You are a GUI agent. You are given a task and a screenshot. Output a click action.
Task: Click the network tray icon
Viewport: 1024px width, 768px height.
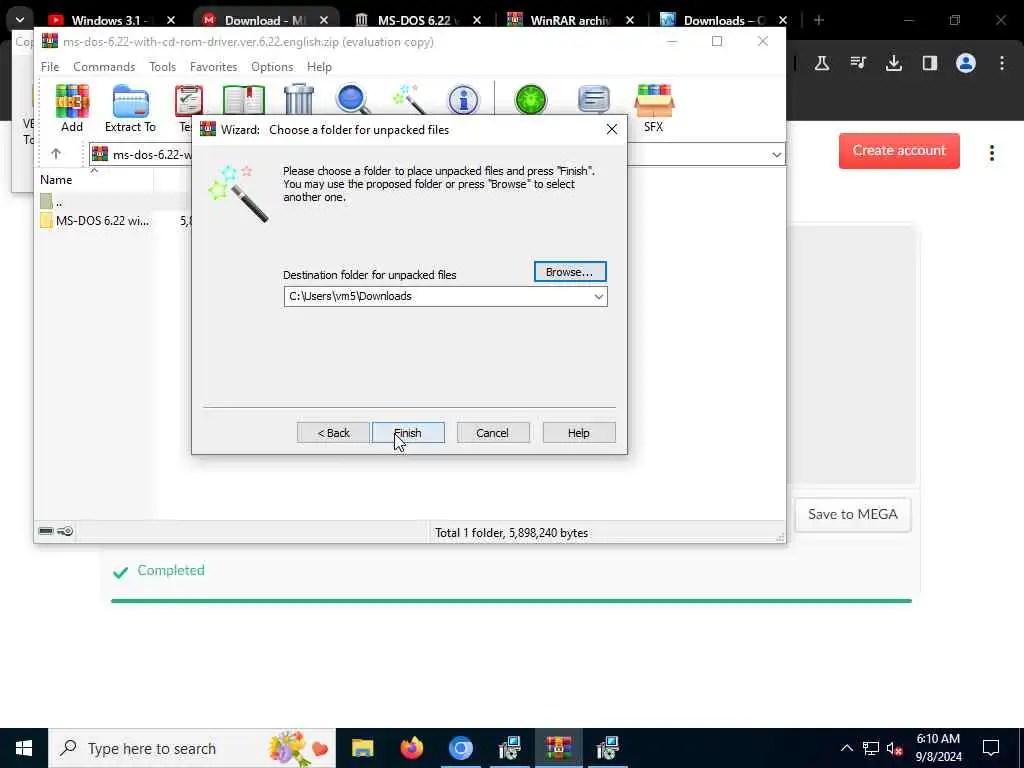coord(871,748)
